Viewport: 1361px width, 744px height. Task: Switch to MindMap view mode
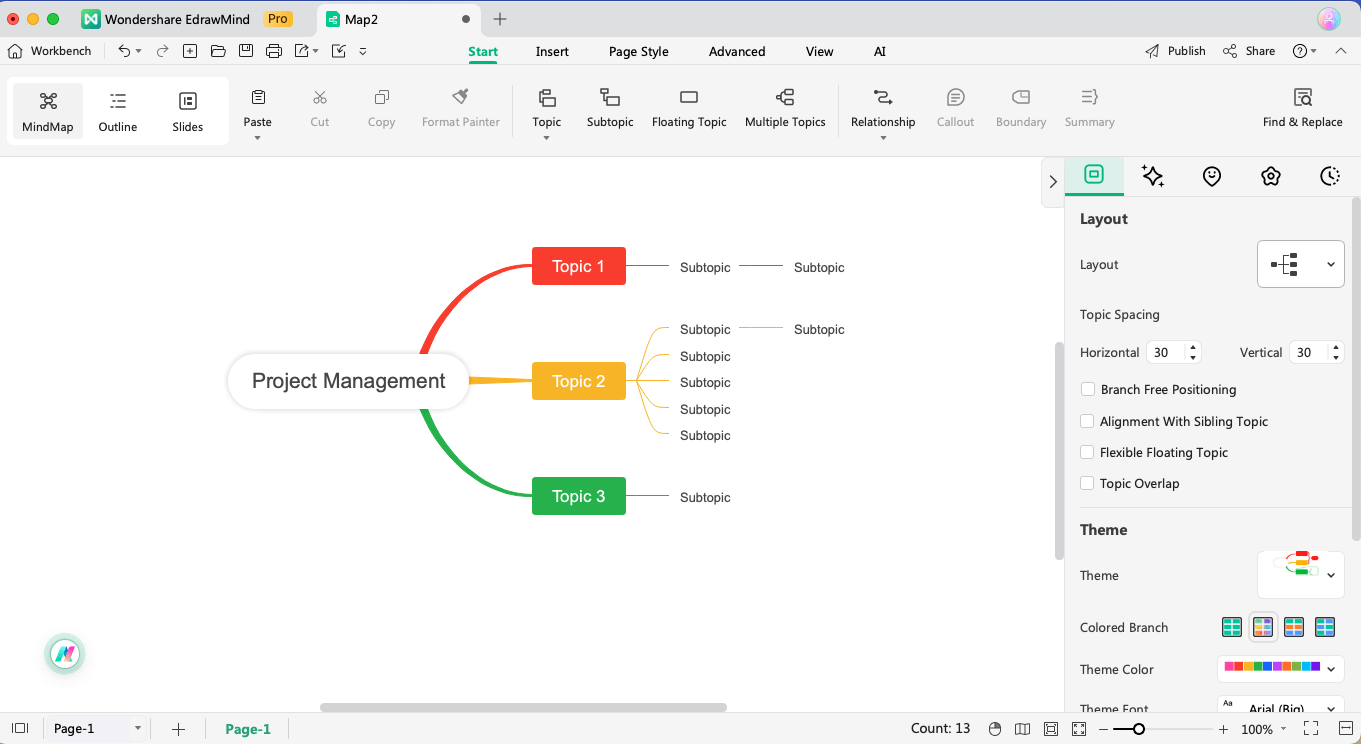[x=48, y=111]
